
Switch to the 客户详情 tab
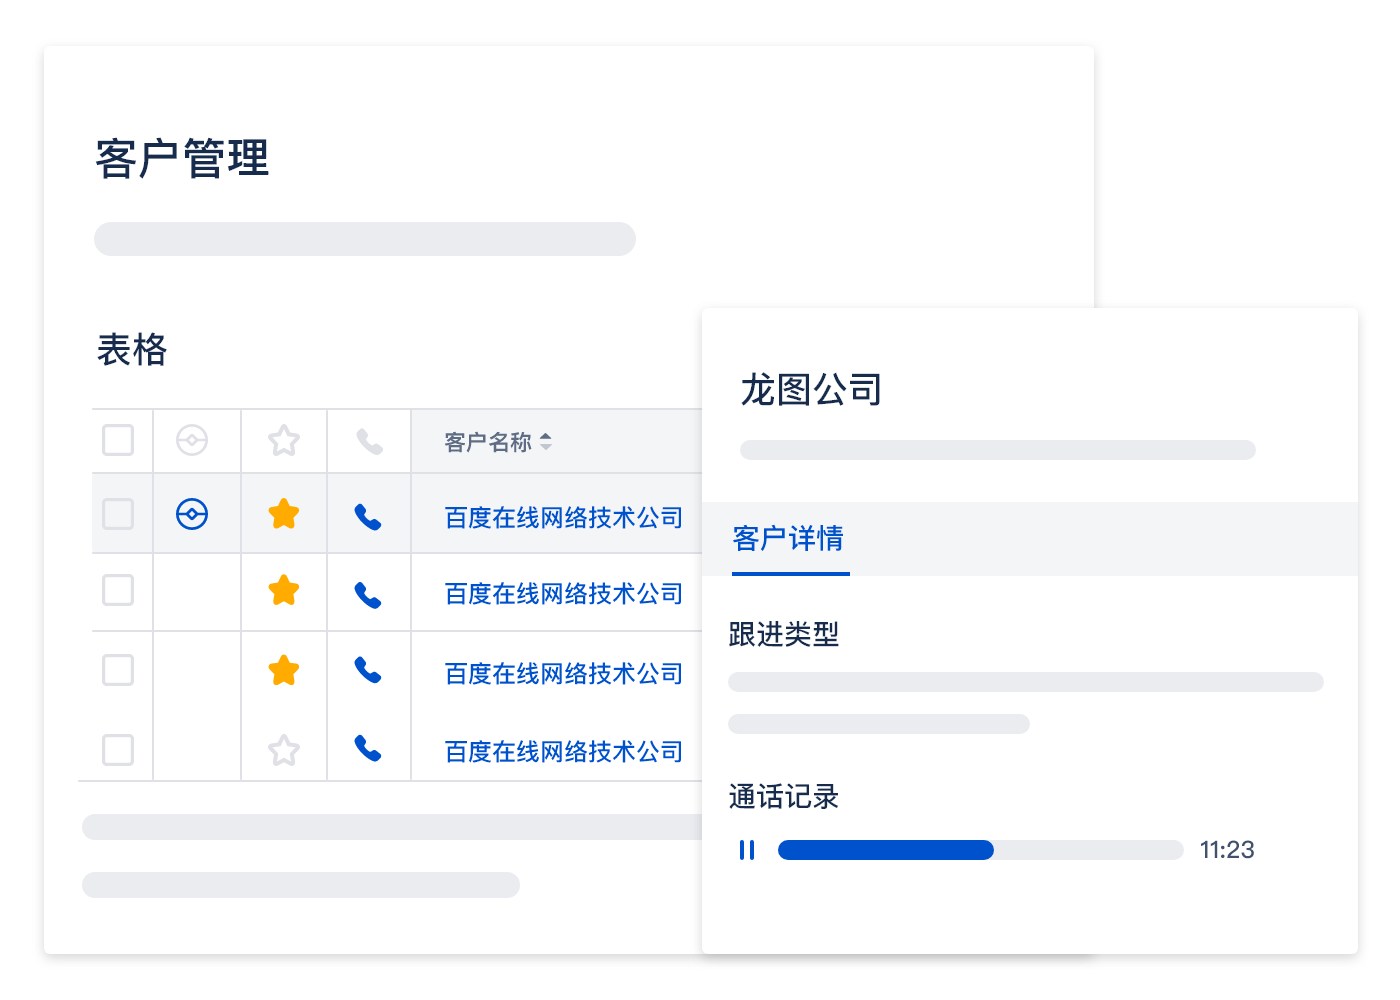coord(789,539)
